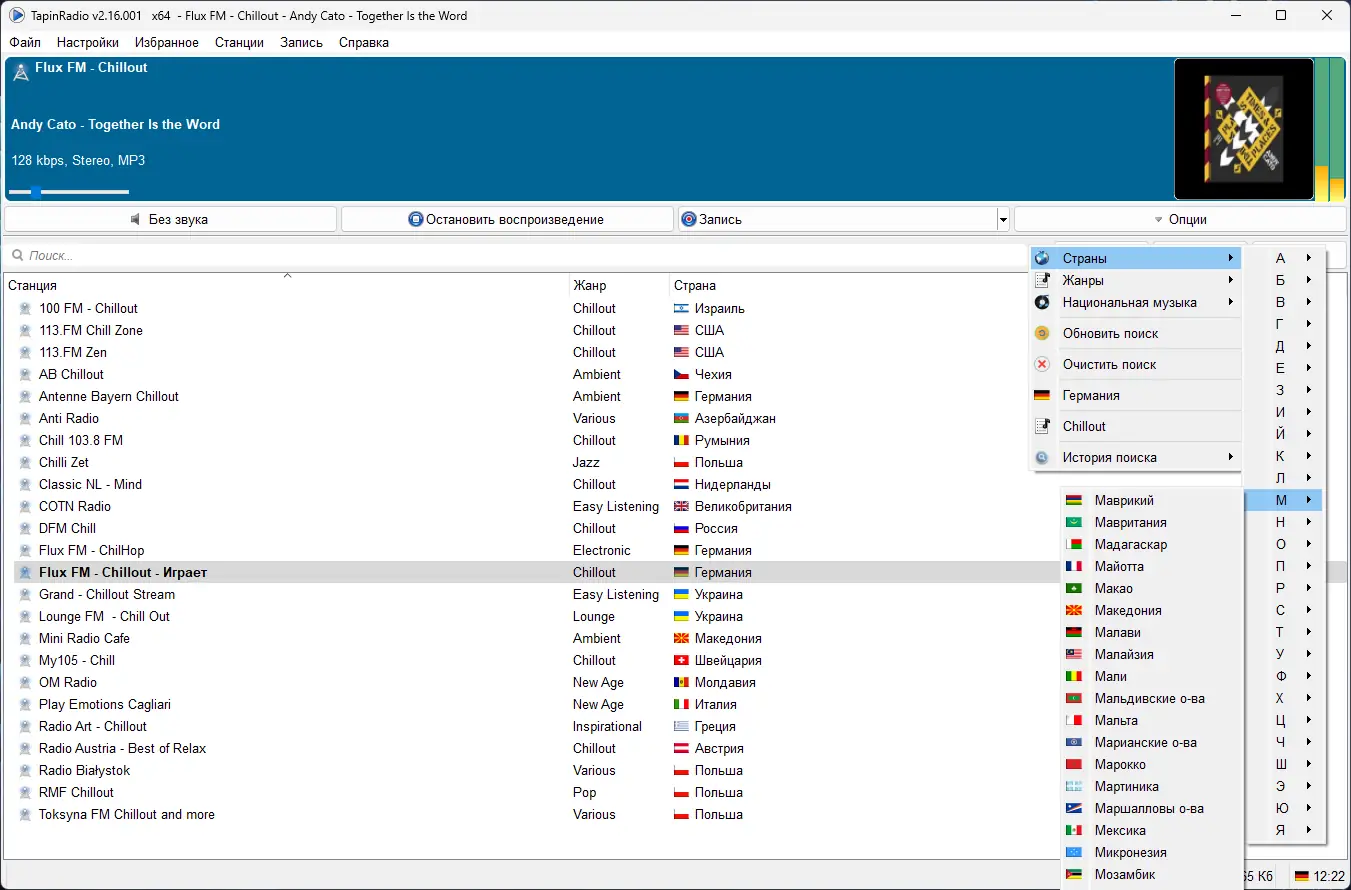Screen dimensions: 1351x890
Task: Click the Maldives flag icon in the submenu
Action: pyautogui.click(x=1074, y=698)
